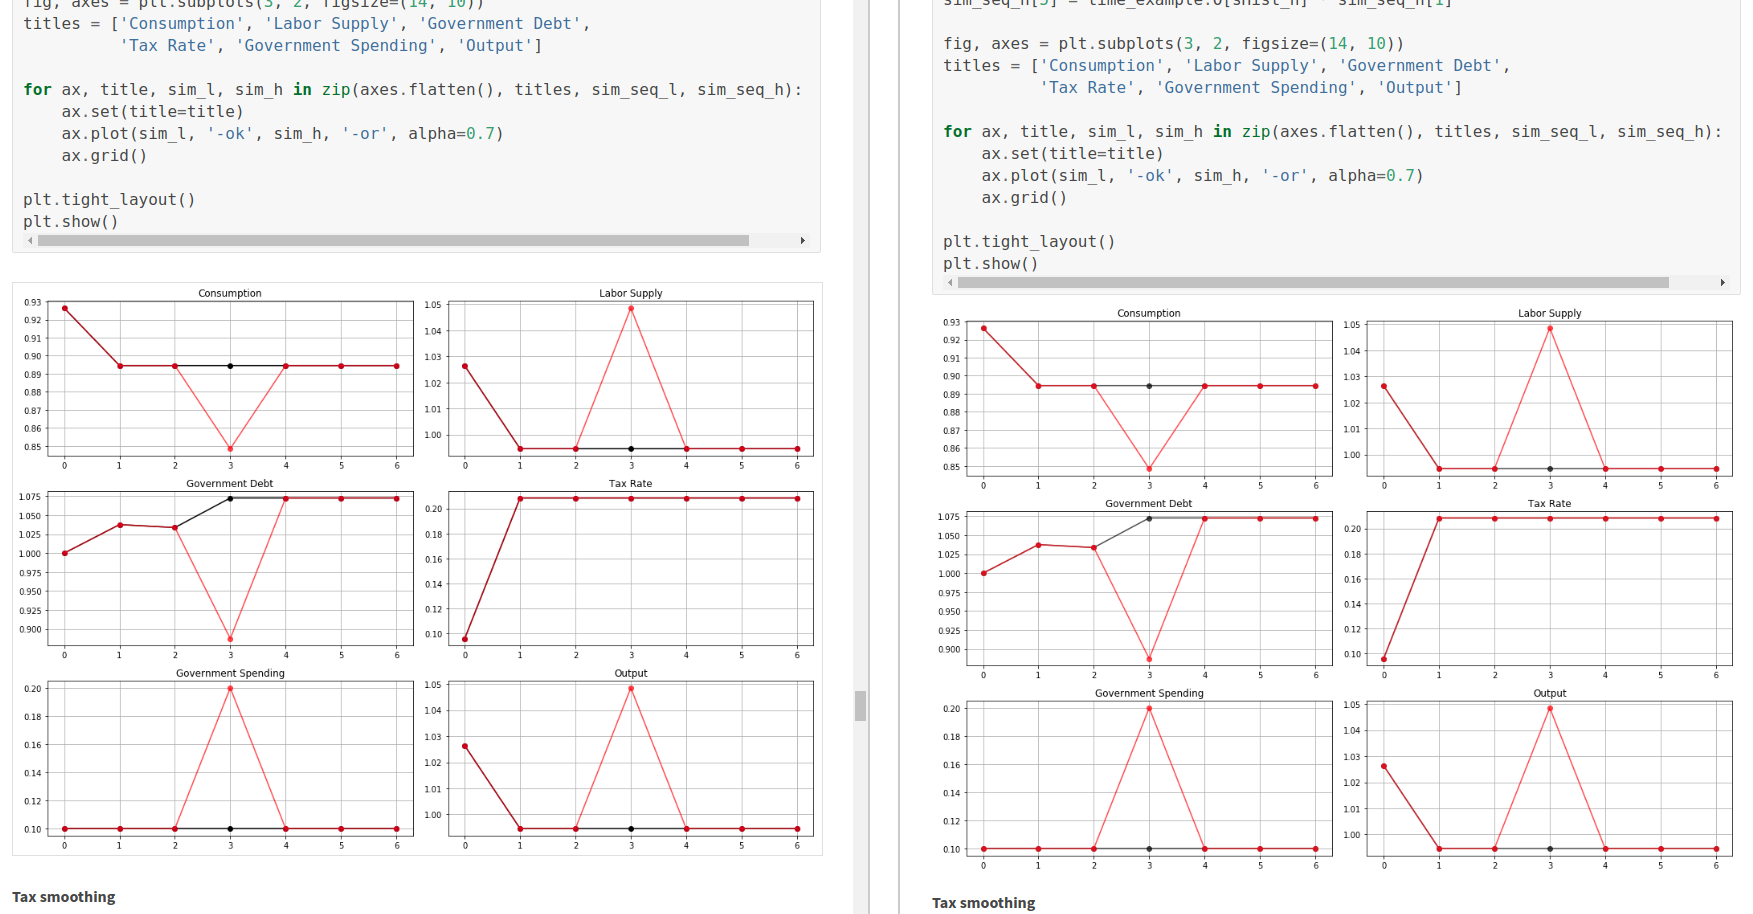Click 'ax.grid()' in the right code cell

[1024, 198]
